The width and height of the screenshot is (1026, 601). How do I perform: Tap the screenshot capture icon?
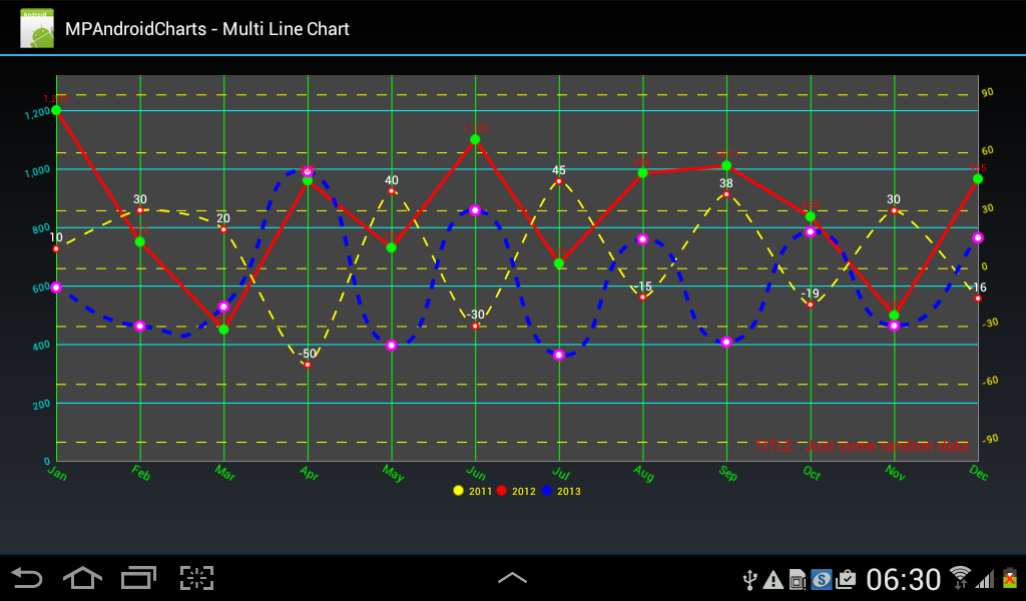tap(197, 578)
